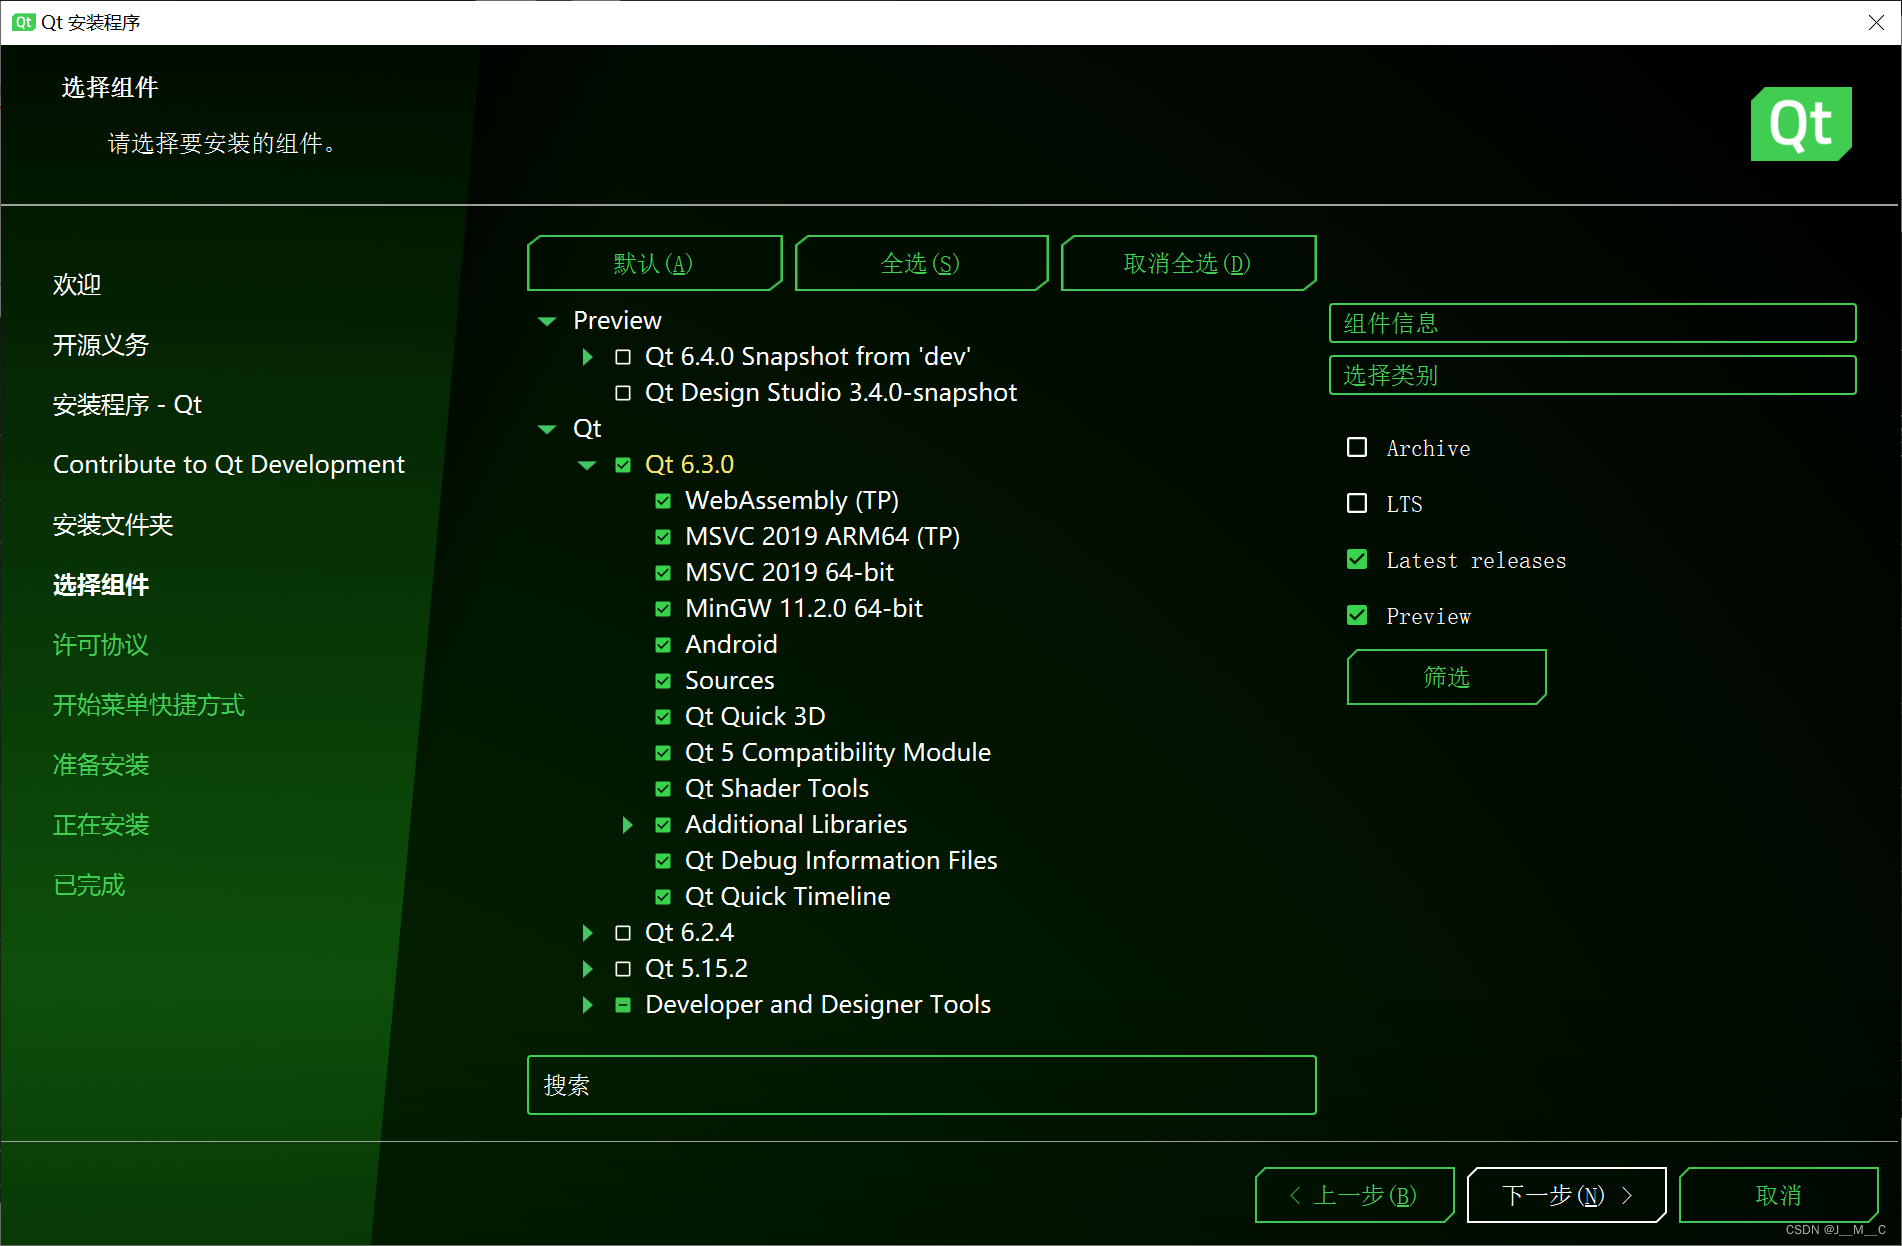Viewport: 1902px width, 1246px height.
Task: Check the Qt 6.4.0 Snapshot checkbox
Action: click(623, 357)
